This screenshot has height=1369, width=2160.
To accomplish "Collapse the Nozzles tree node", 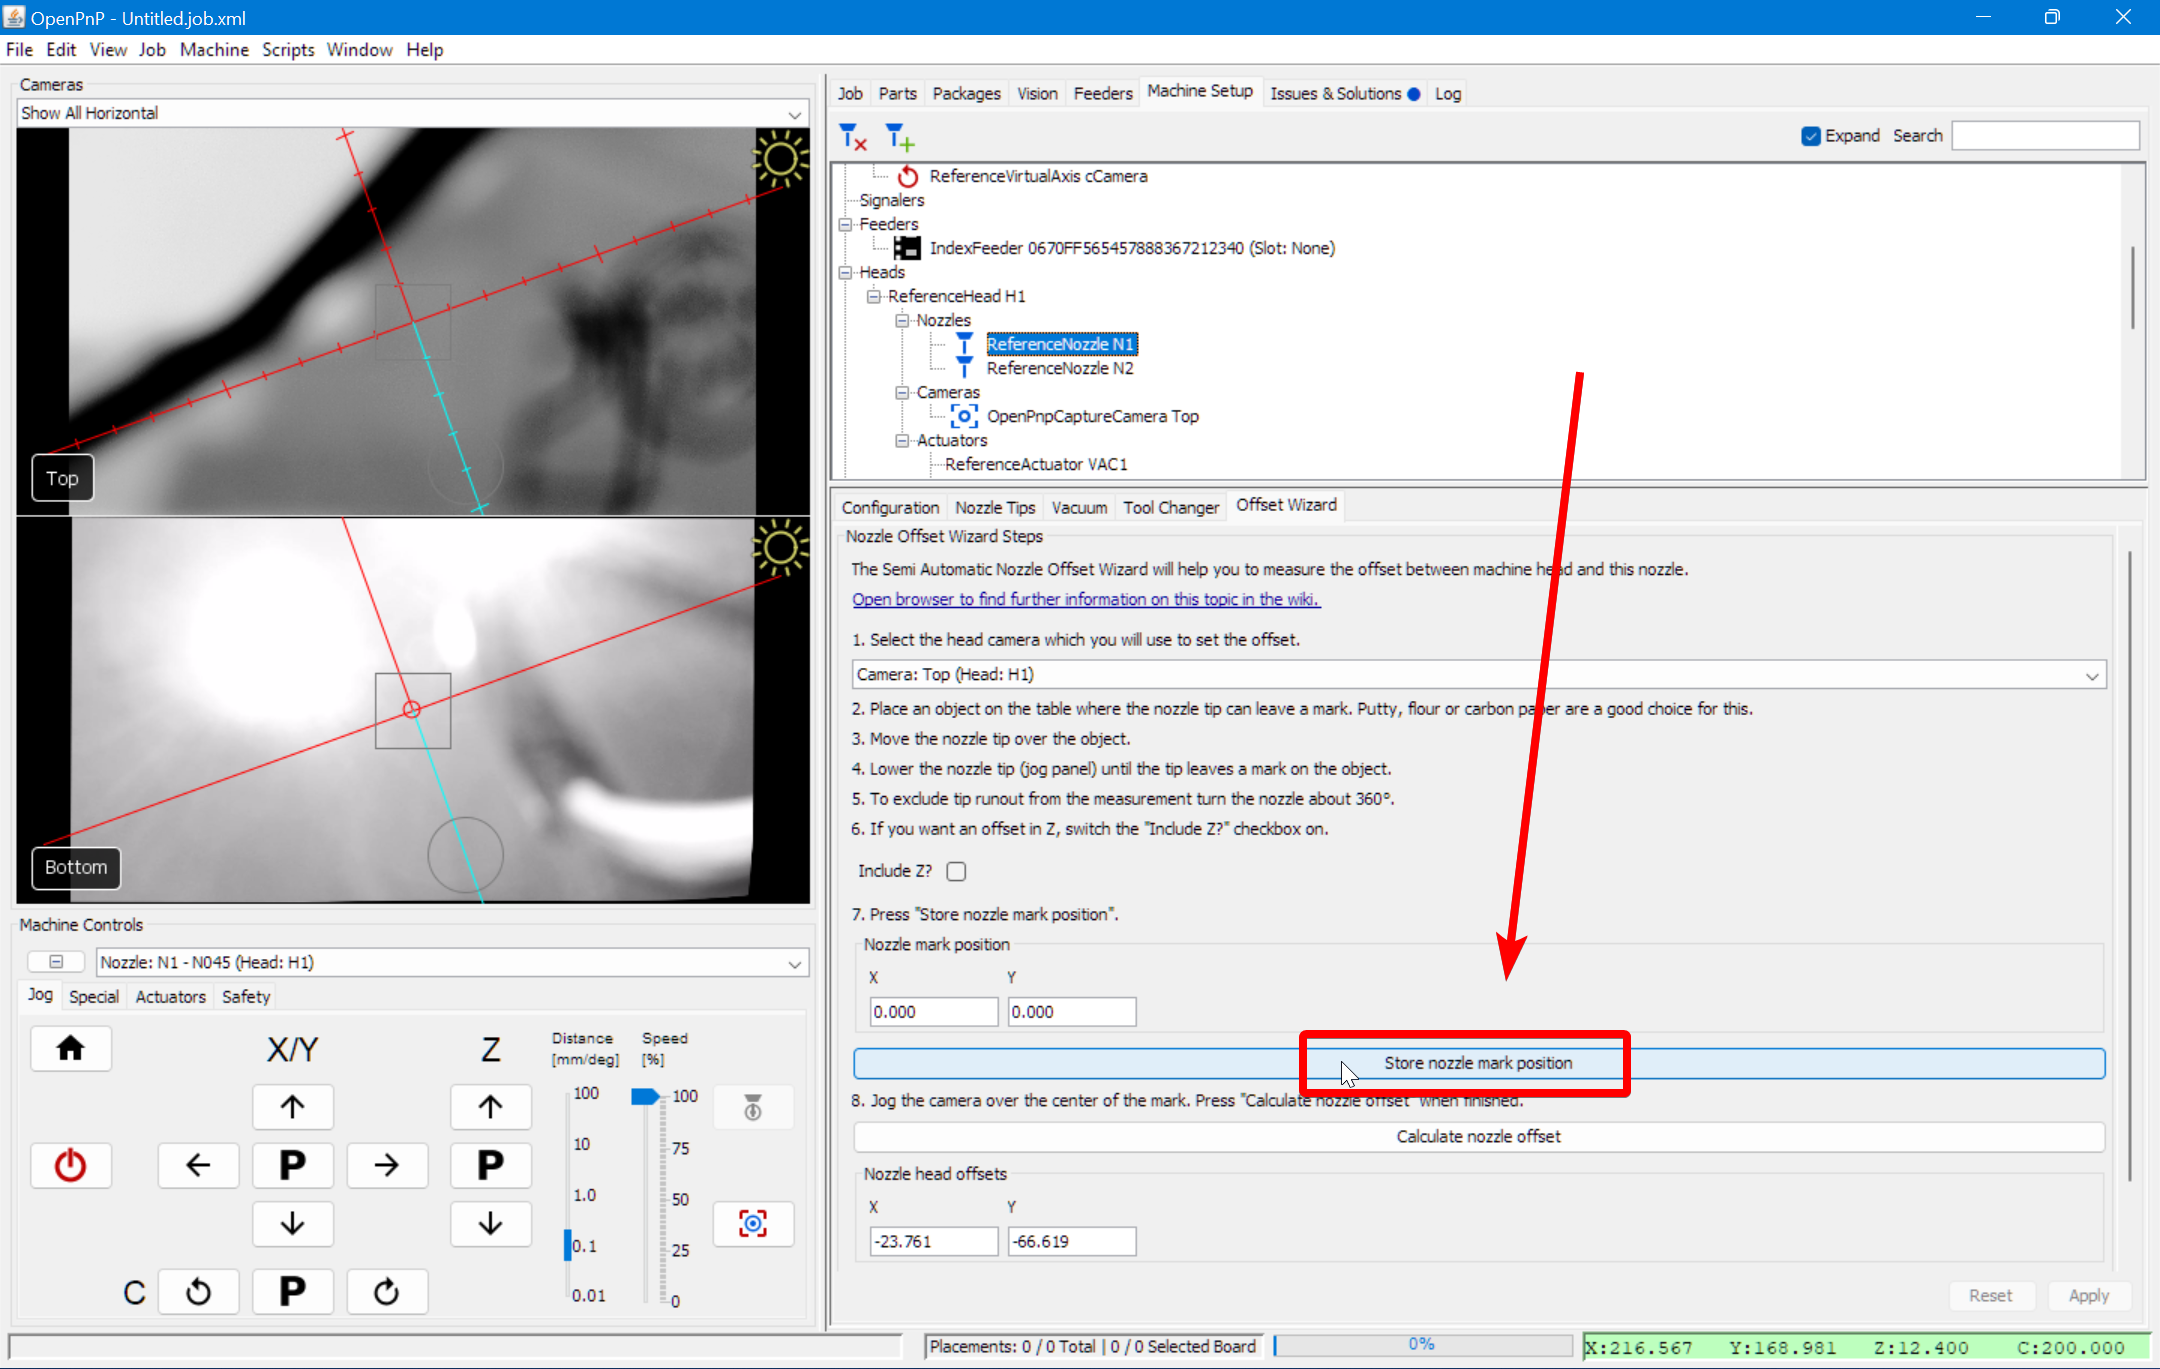I will point(902,320).
